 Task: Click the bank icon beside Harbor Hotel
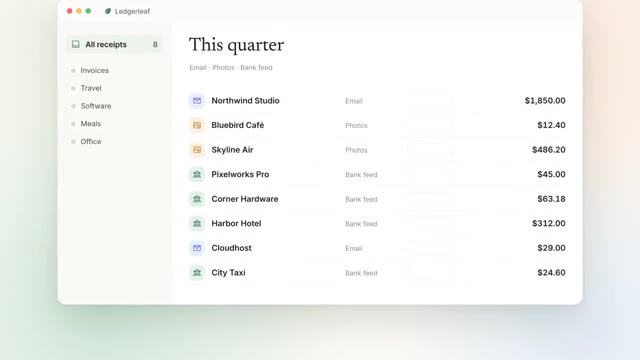pos(197,223)
